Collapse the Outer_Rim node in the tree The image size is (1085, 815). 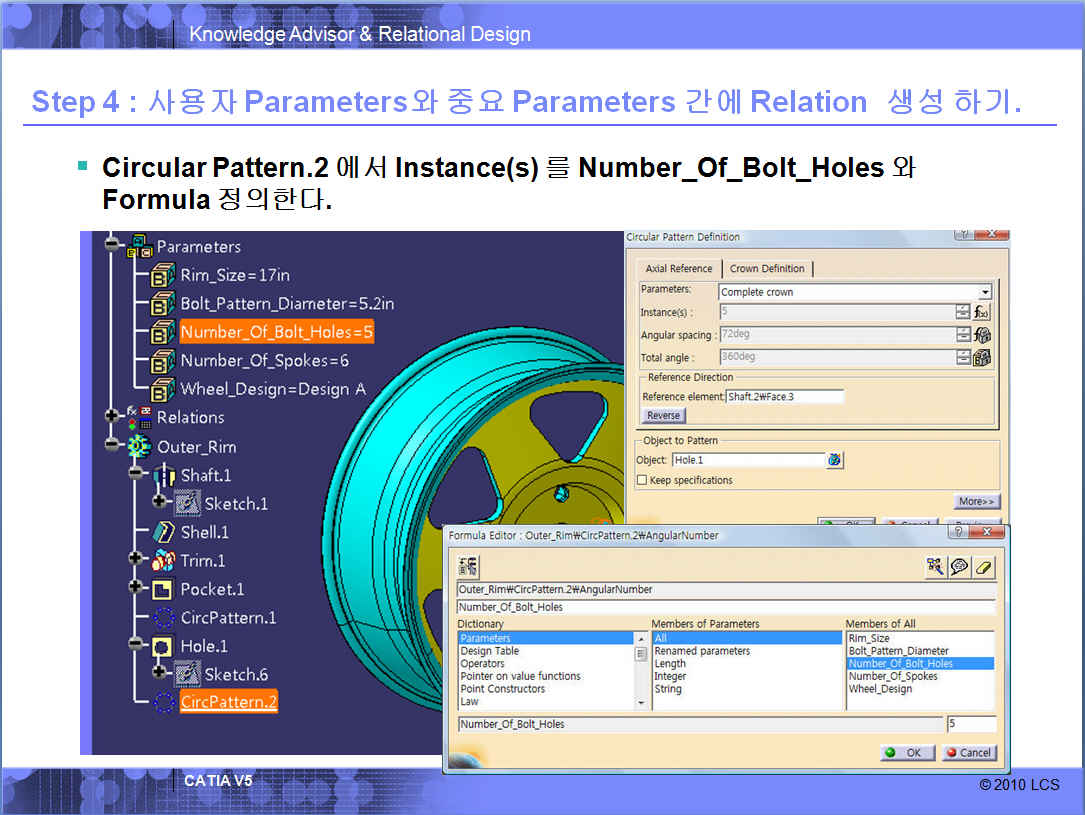pyautogui.click(x=111, y=446)
